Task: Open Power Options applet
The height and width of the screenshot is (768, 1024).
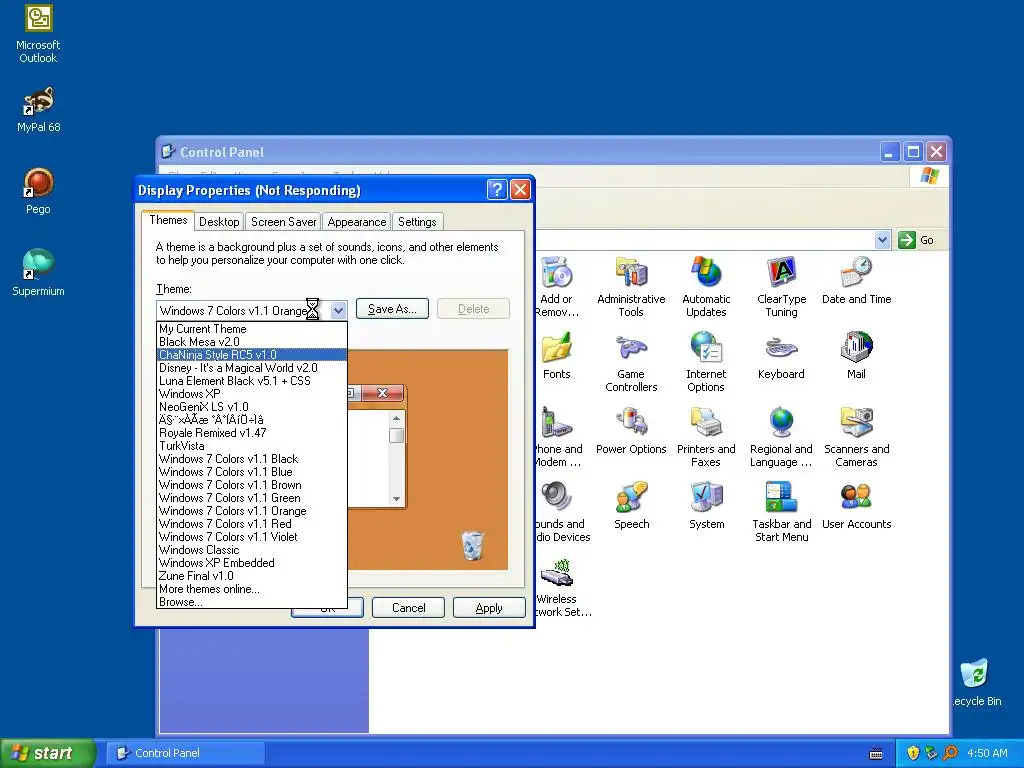Action: pyautogui.click(x=631, y=431)
